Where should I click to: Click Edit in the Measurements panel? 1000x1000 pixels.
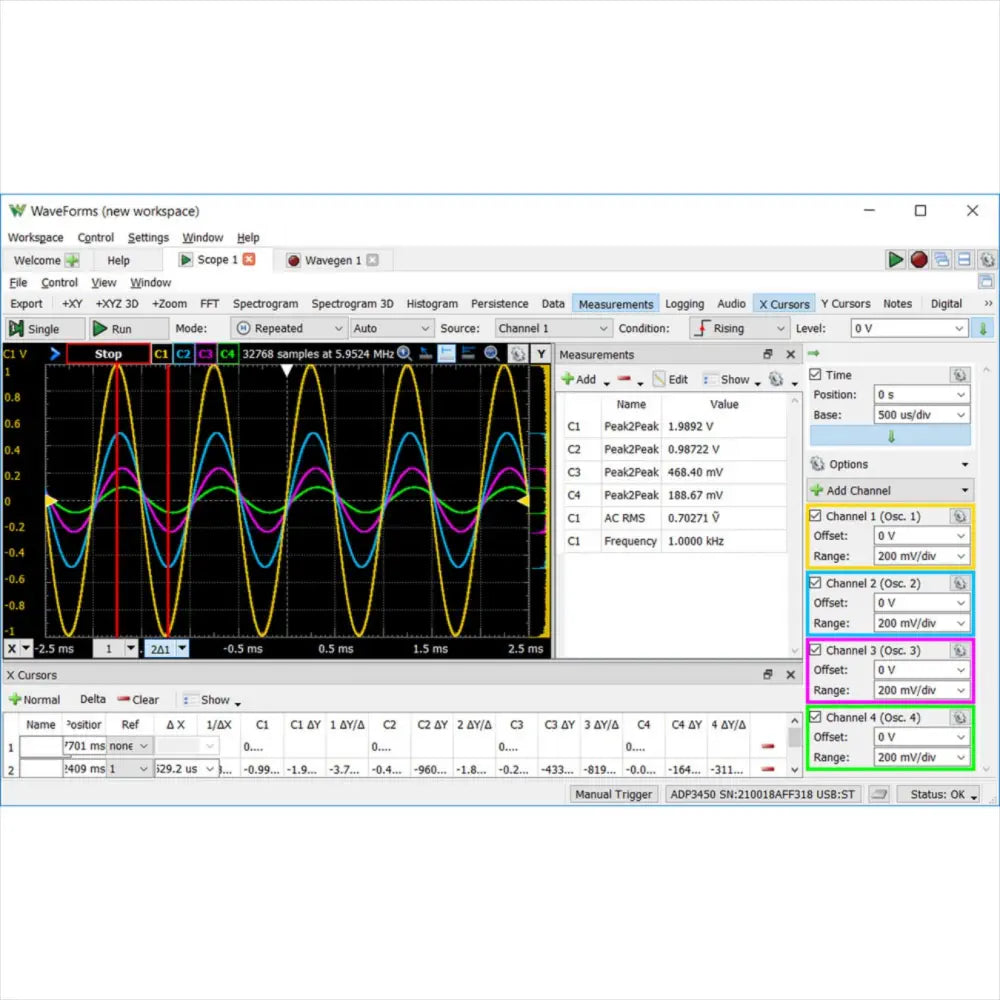(x=670, y=379)
